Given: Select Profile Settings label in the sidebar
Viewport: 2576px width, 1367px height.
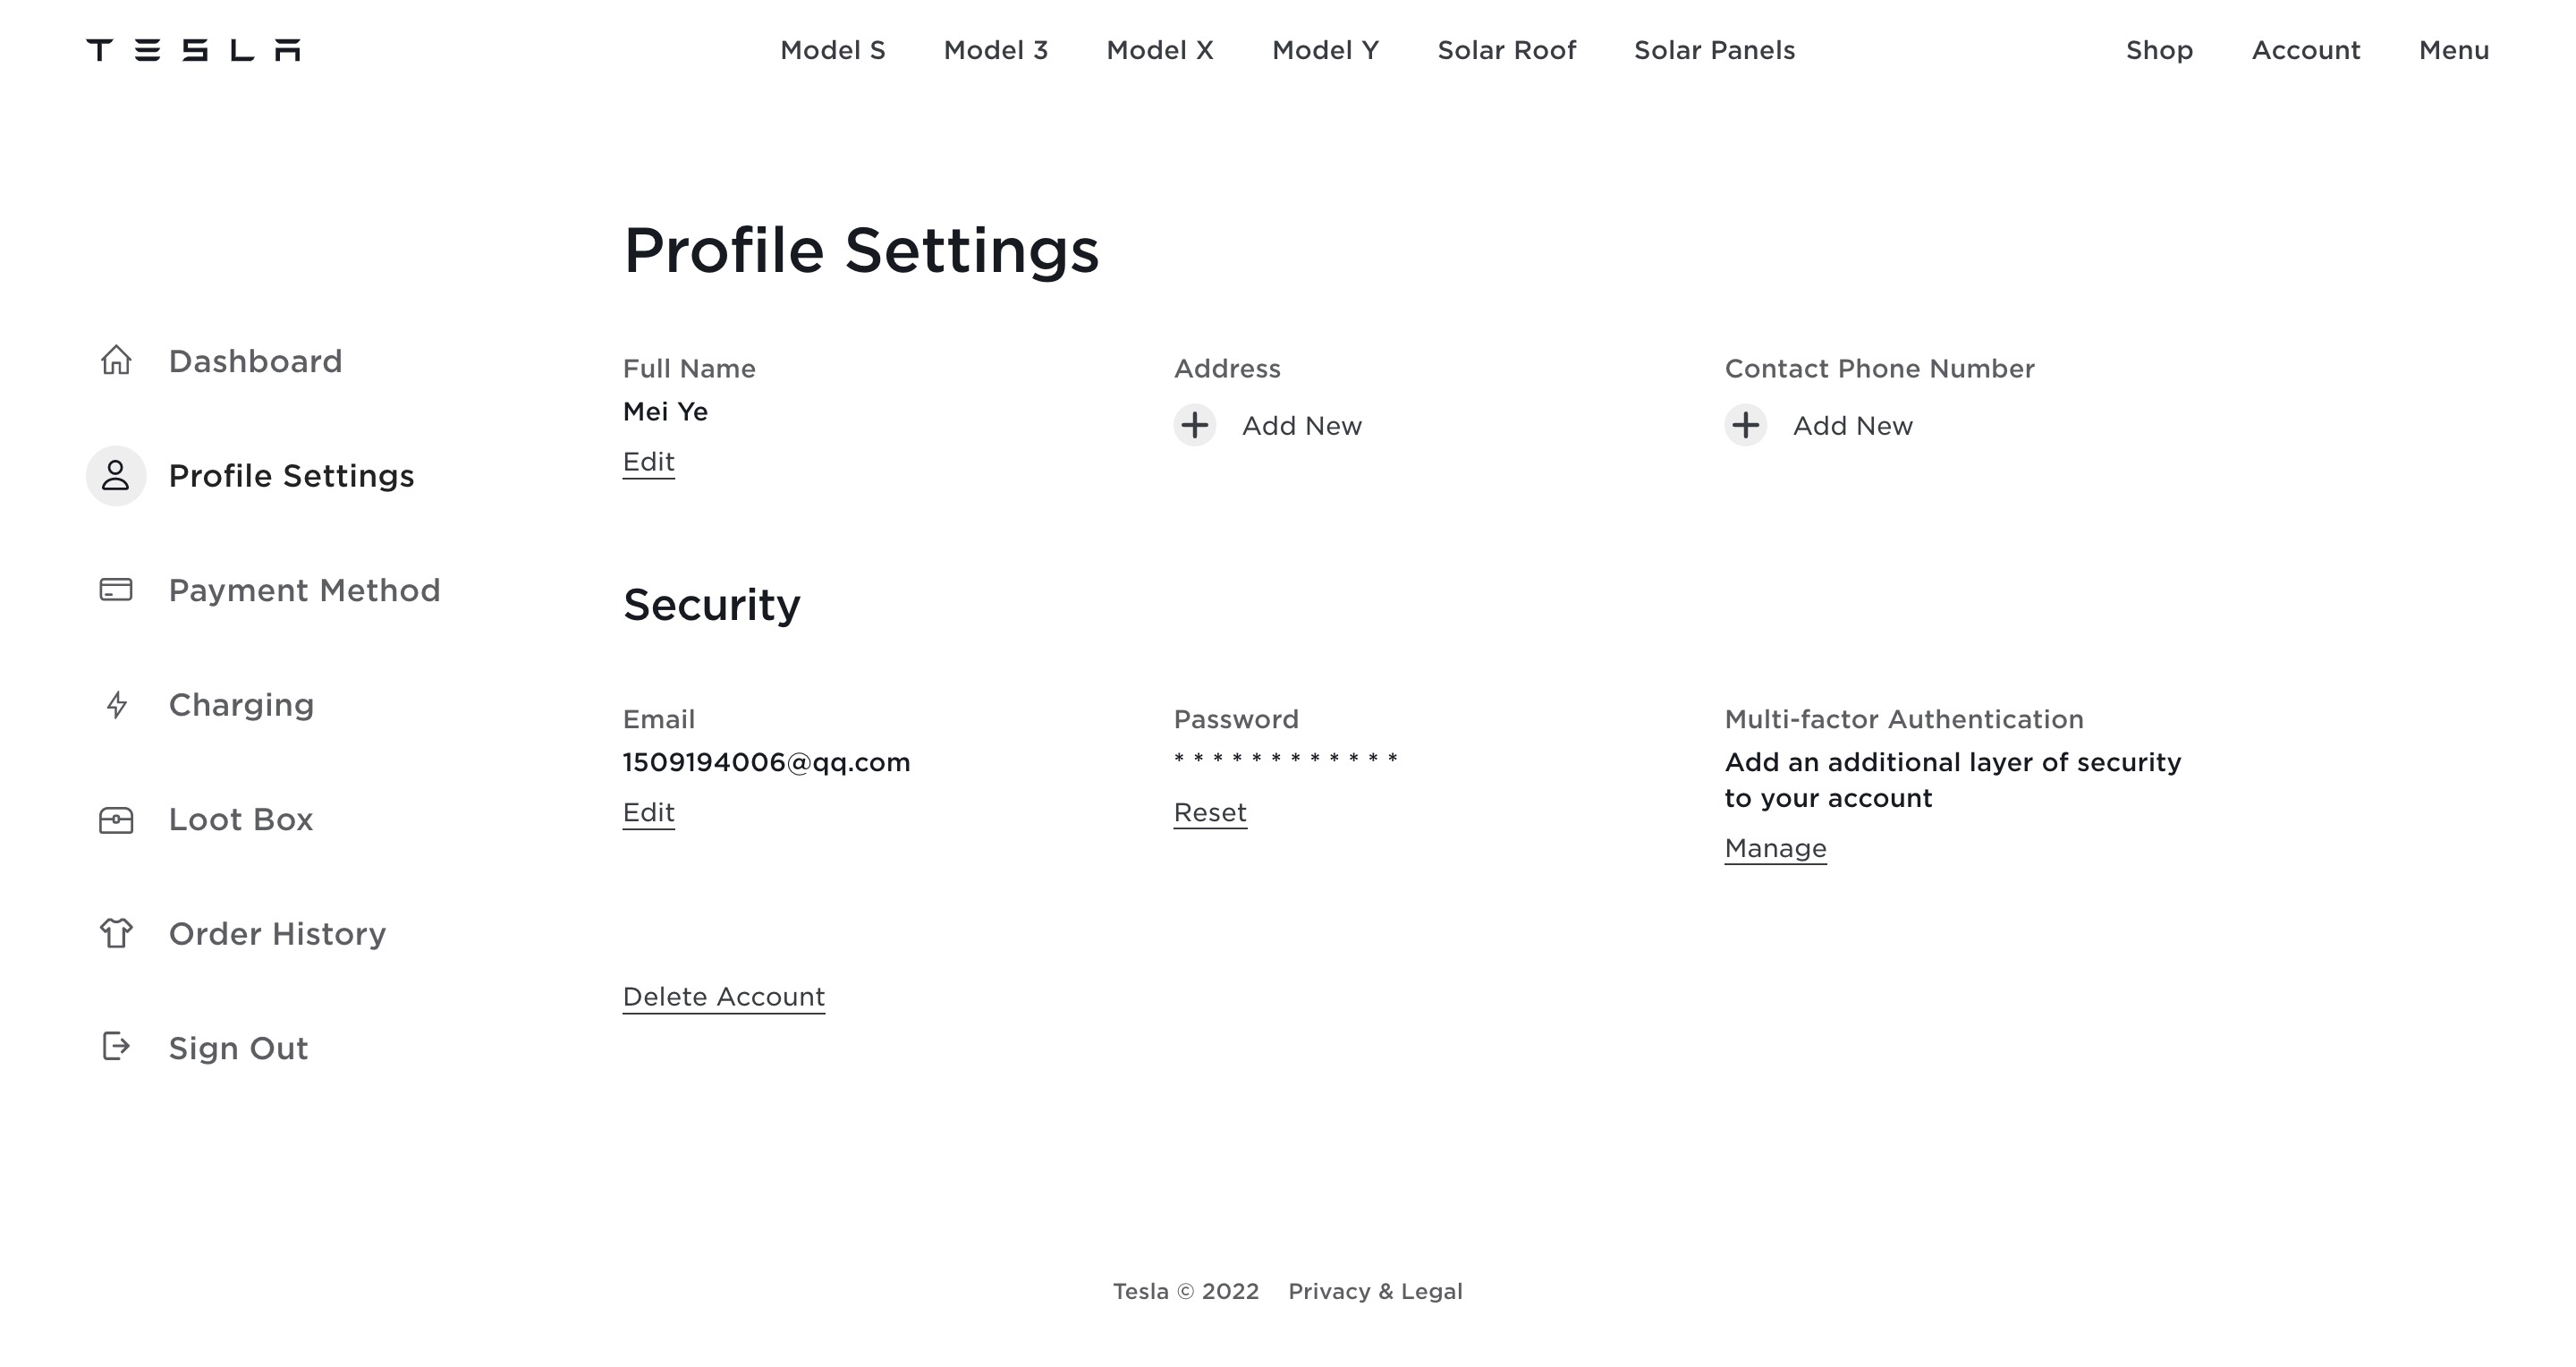Looking at the screenshot, I should 291,476.
